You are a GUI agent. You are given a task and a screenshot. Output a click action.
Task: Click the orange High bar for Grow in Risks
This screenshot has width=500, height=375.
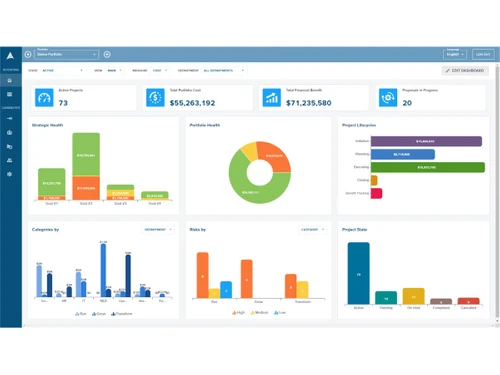[247, 279]
